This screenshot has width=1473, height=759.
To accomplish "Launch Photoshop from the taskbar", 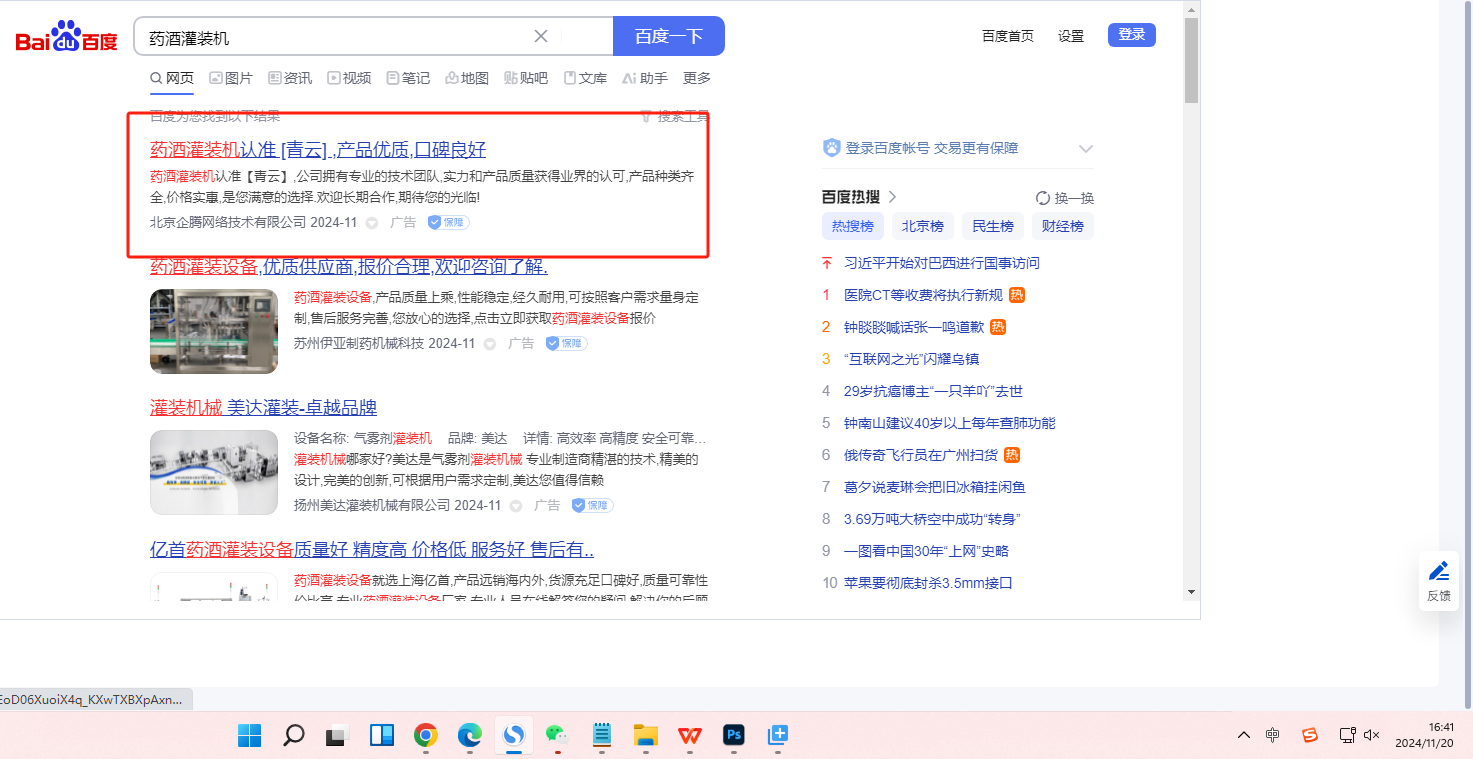I will (734, 736).
